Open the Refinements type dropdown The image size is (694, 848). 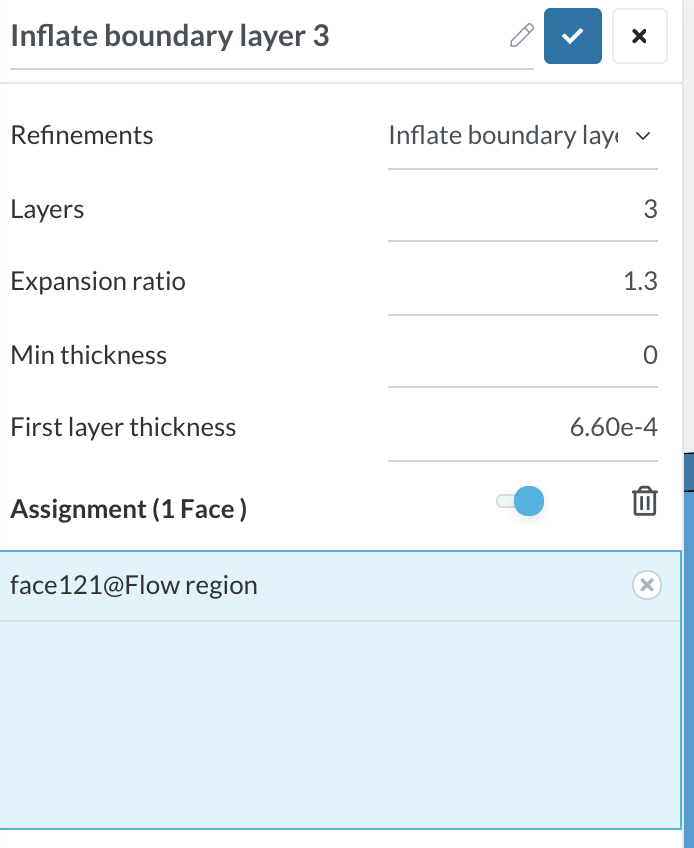pyautogui.click(x=520, y=136)
